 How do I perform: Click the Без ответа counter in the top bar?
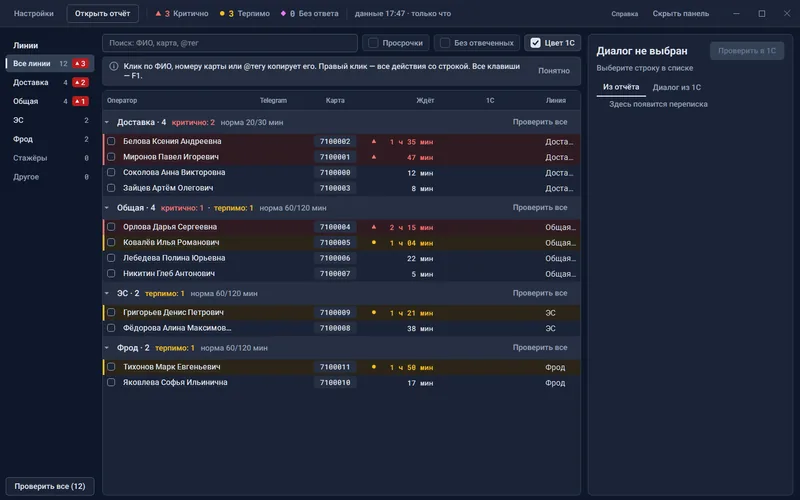click(x=309, y=14)
